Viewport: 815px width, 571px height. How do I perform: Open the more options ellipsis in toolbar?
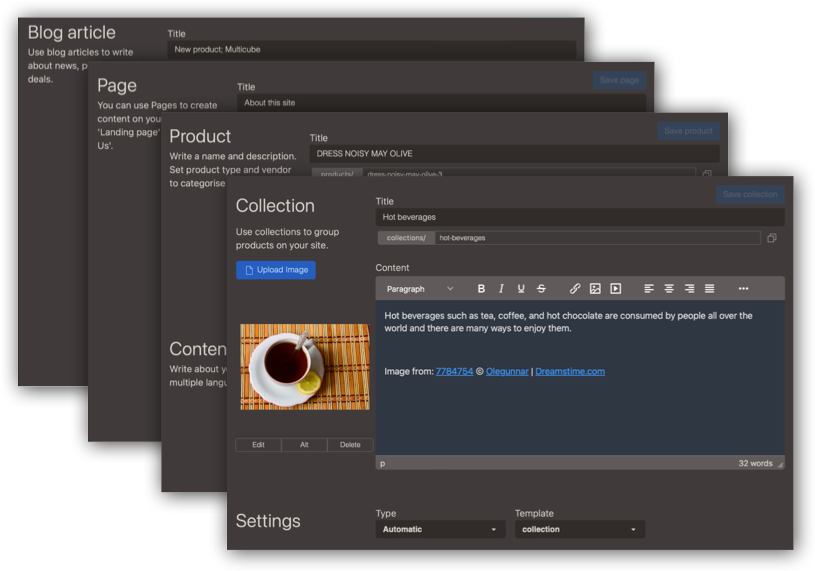pyautogui.click(x=743, y=289)
